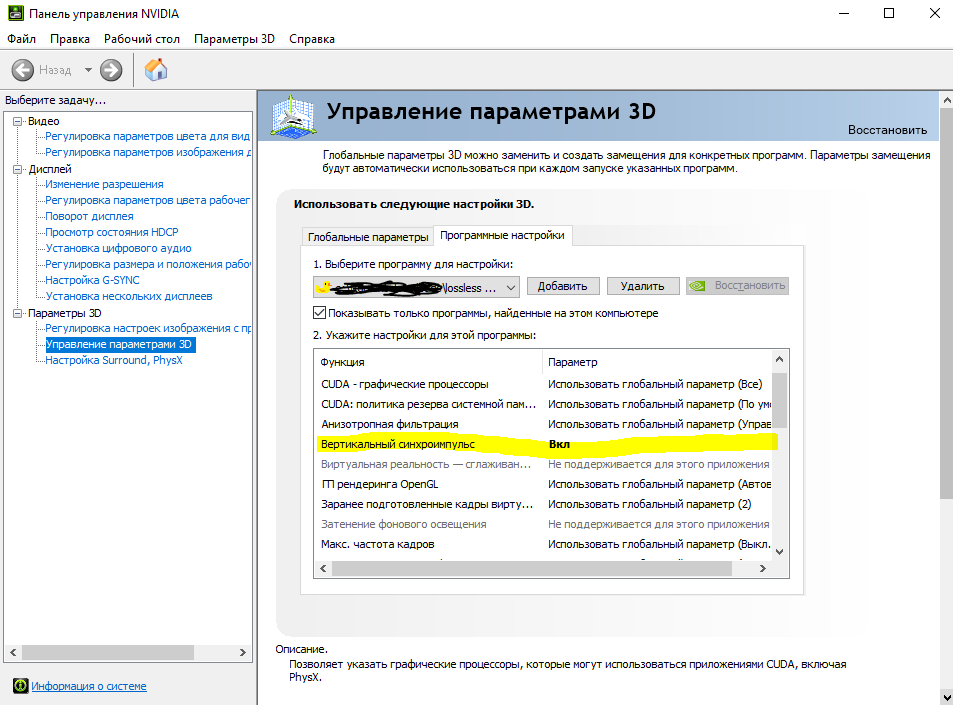Select CUDA политика резерва системной памяти row
Viewport: 953px width, 705px height.
point(545,404)
